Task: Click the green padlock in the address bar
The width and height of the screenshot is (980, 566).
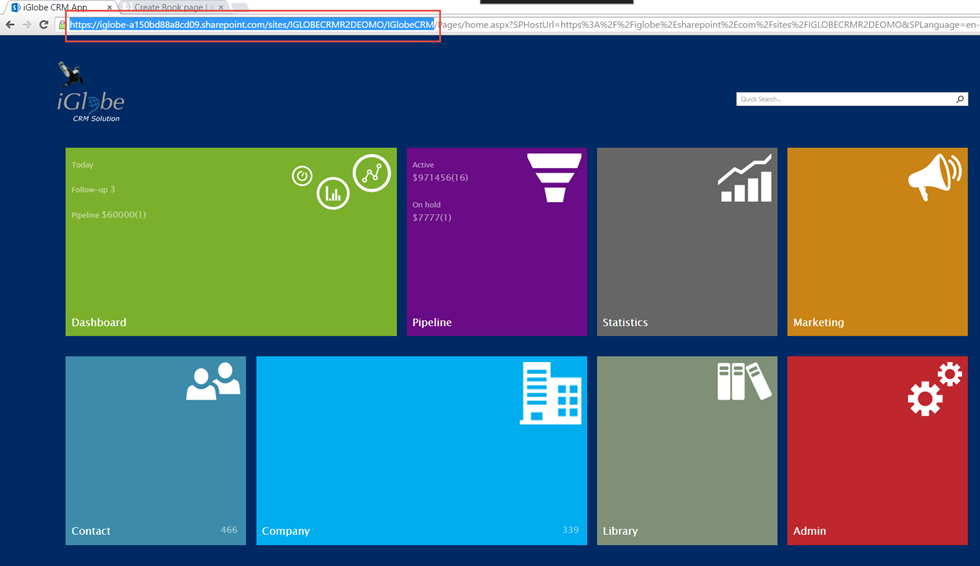Action: click(x=62, y=25)
